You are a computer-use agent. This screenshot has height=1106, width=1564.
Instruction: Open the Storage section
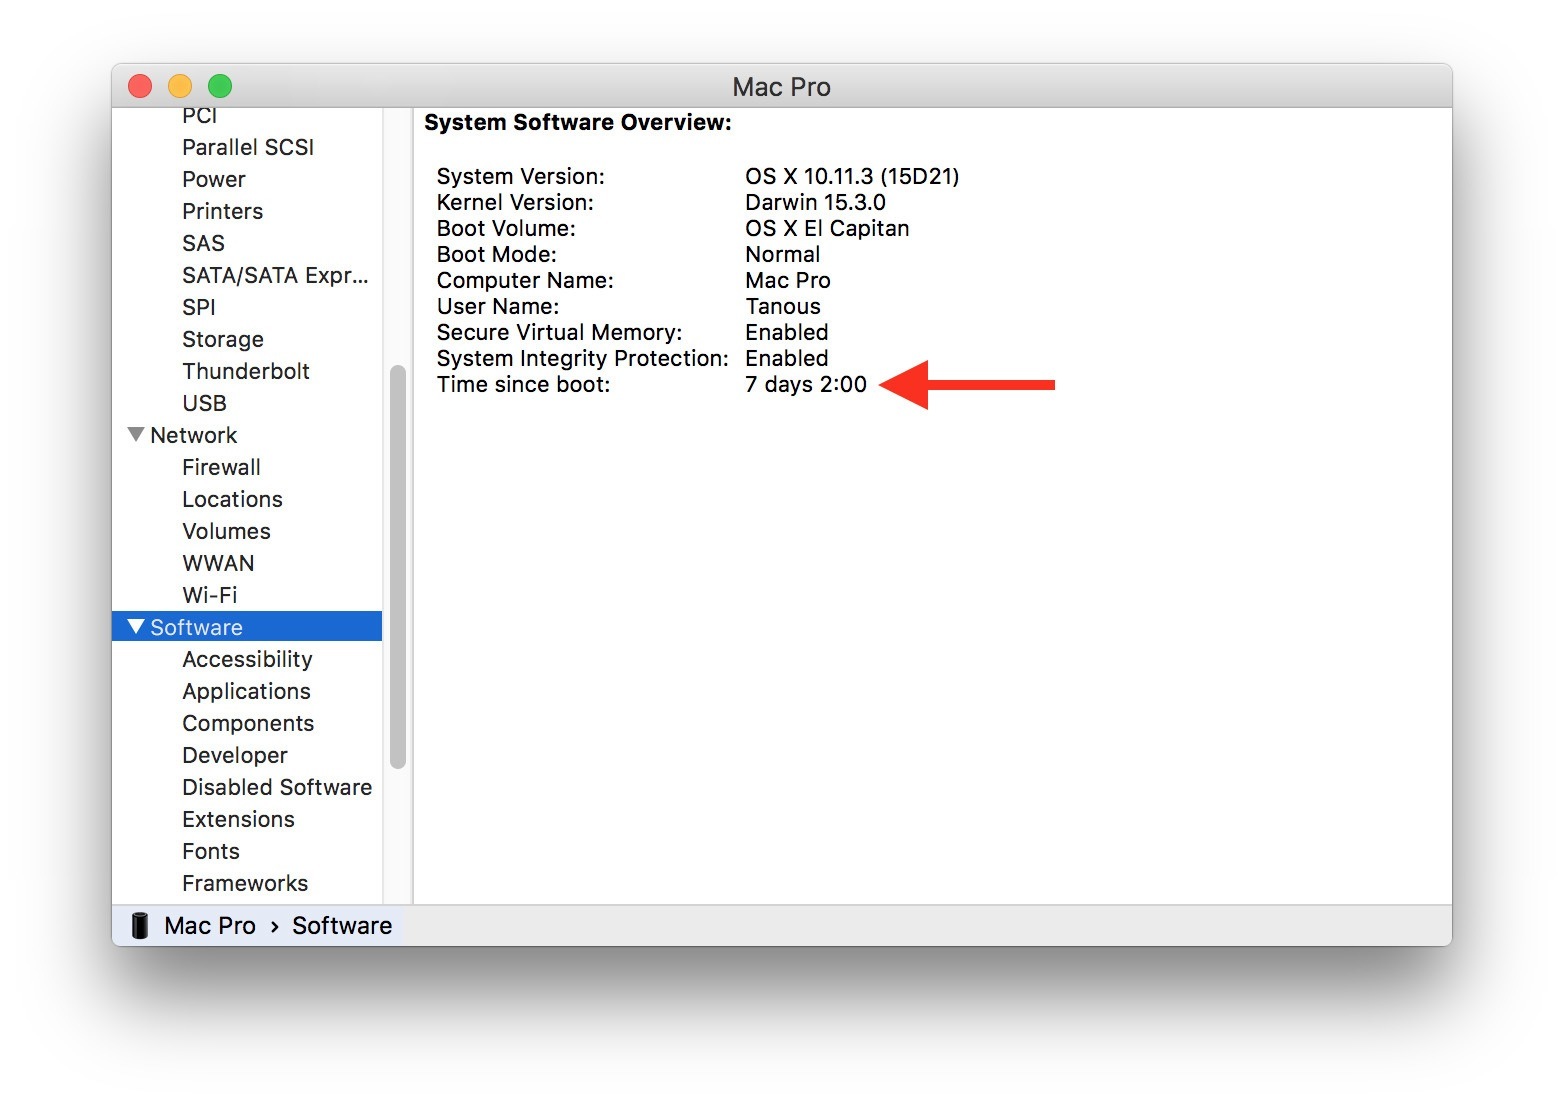(223, 339)
